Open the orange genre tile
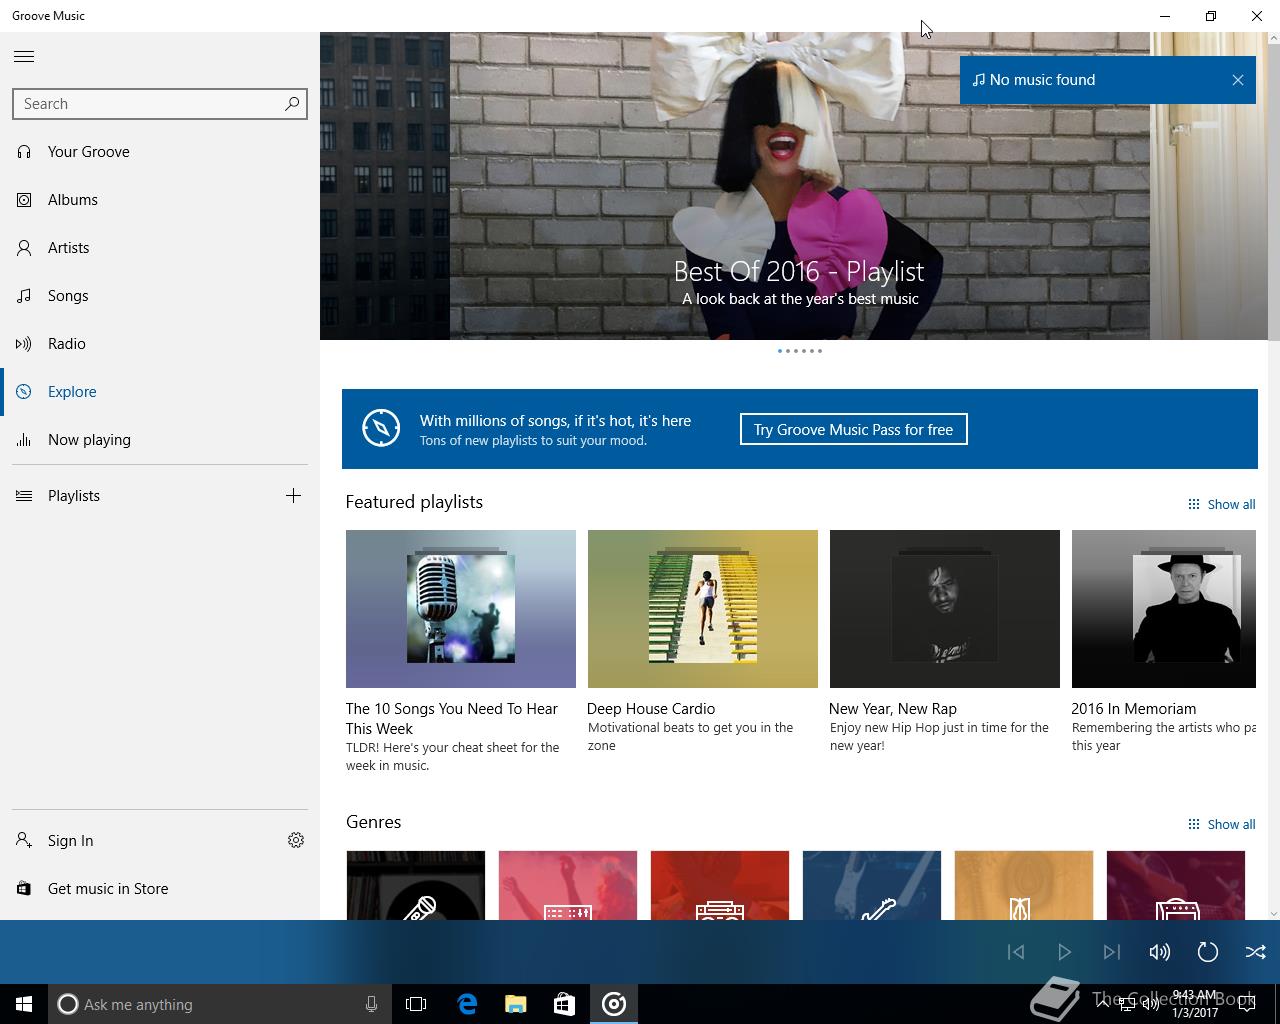1280x1024 pixels. [x=1024, y=885]
